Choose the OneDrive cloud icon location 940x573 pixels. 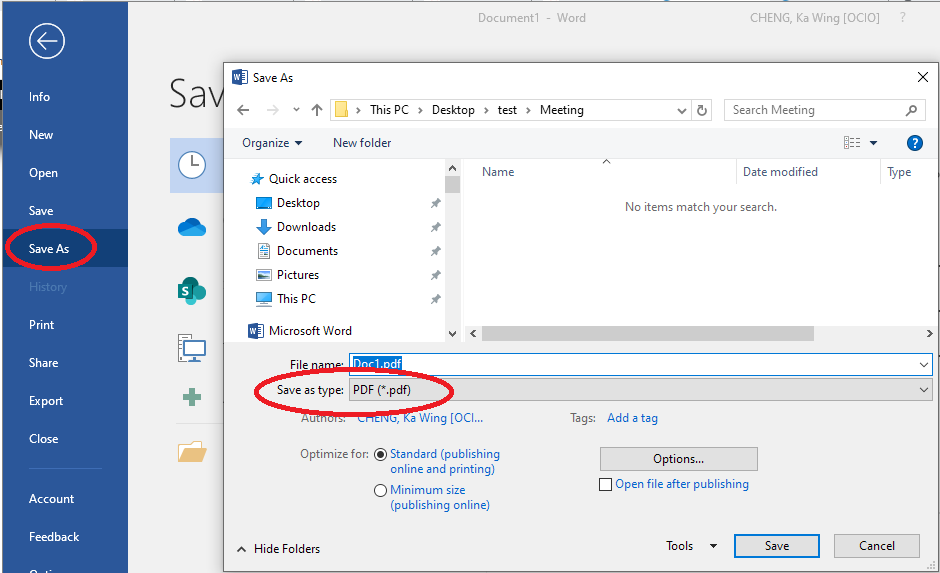tap(192, 228)
